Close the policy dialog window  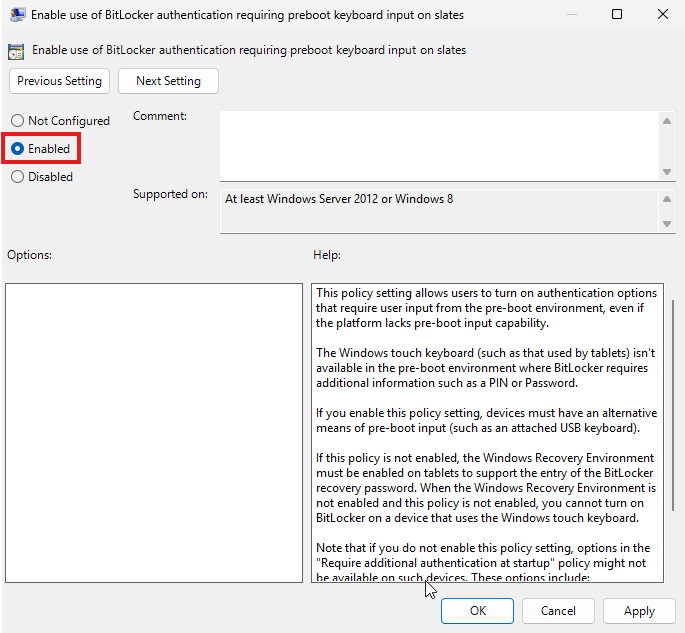[x=663, y=14]
